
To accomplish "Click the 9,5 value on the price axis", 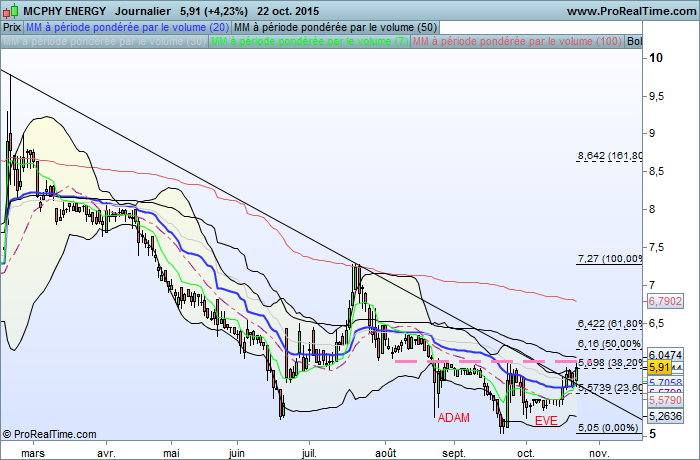I will point(656,96).
